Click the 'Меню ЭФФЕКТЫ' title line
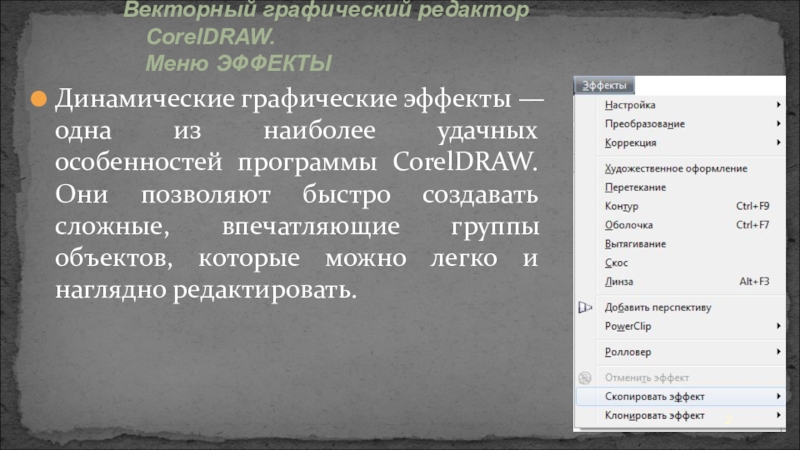Image resolution: width=800 pixels, height=450 pixels. (239, 64)
